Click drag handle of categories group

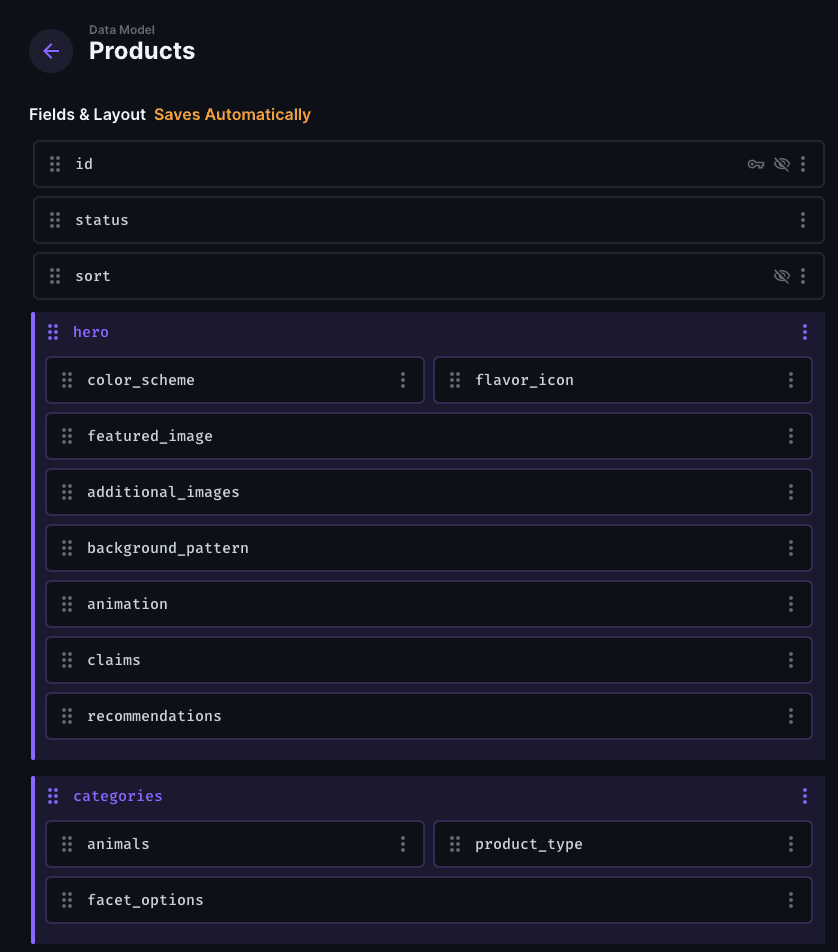[53, 796]
